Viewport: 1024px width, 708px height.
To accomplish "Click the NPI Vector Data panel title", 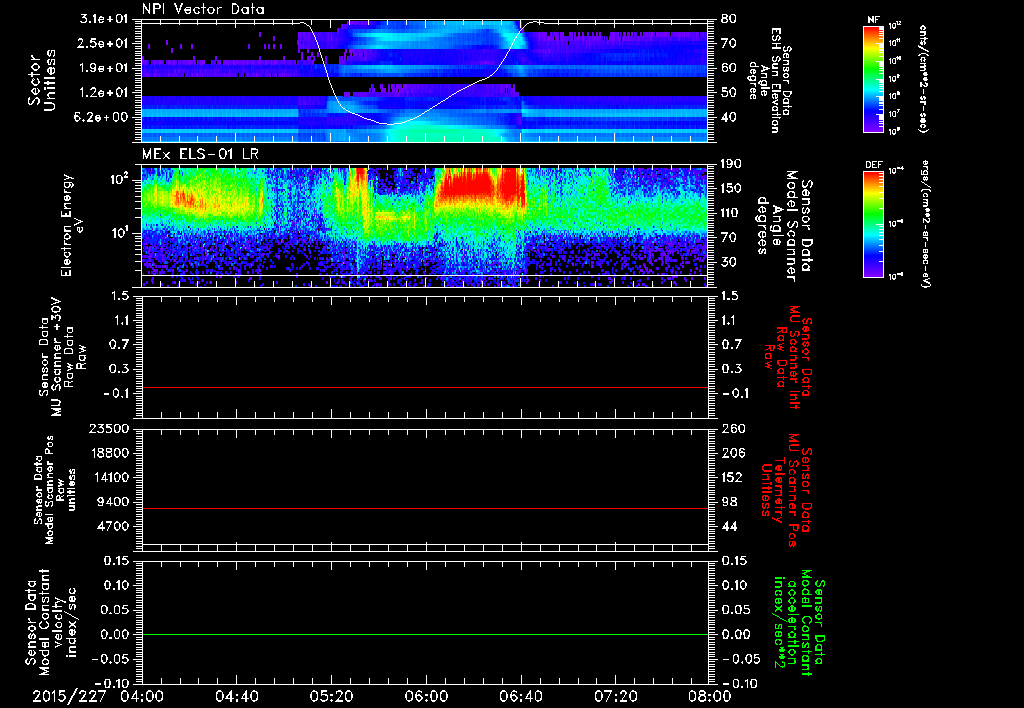I will tap(204, 9).
